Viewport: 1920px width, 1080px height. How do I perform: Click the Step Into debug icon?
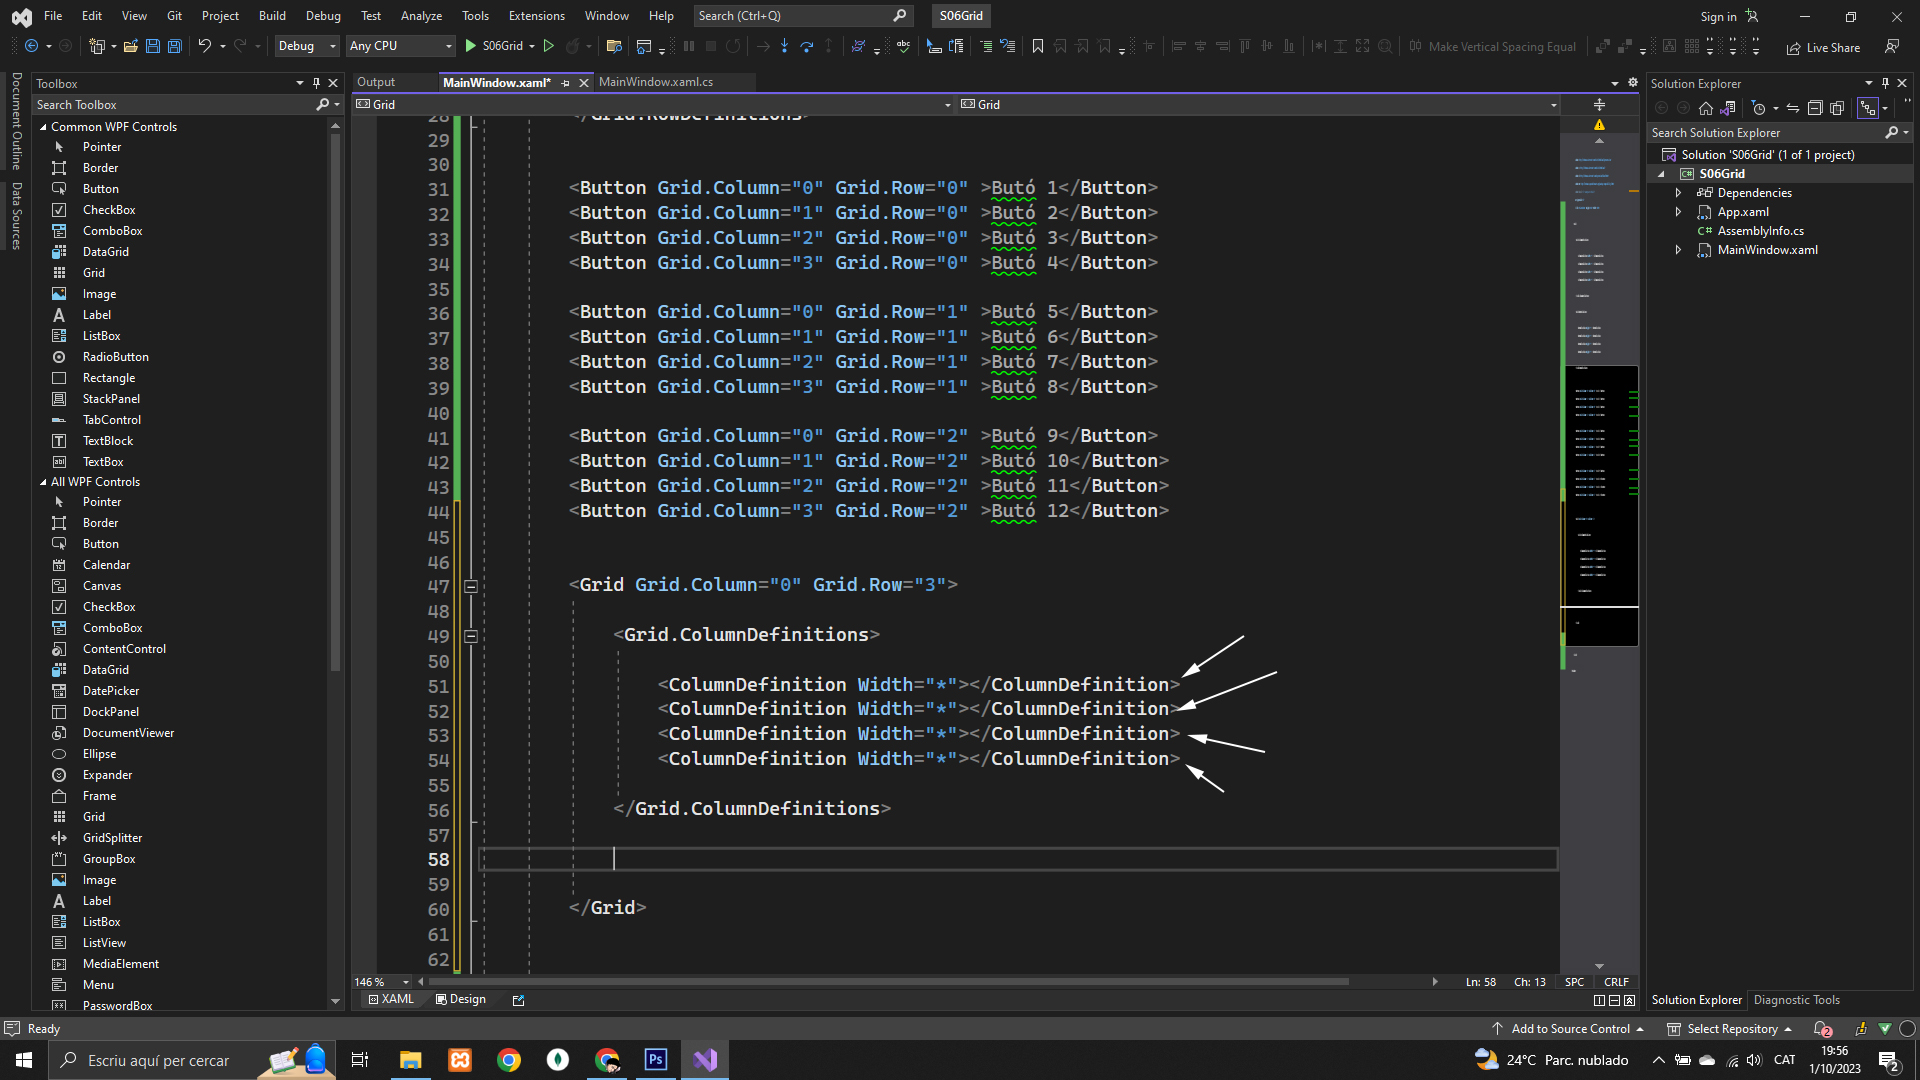pyautogui.click(x=784, y=46)
